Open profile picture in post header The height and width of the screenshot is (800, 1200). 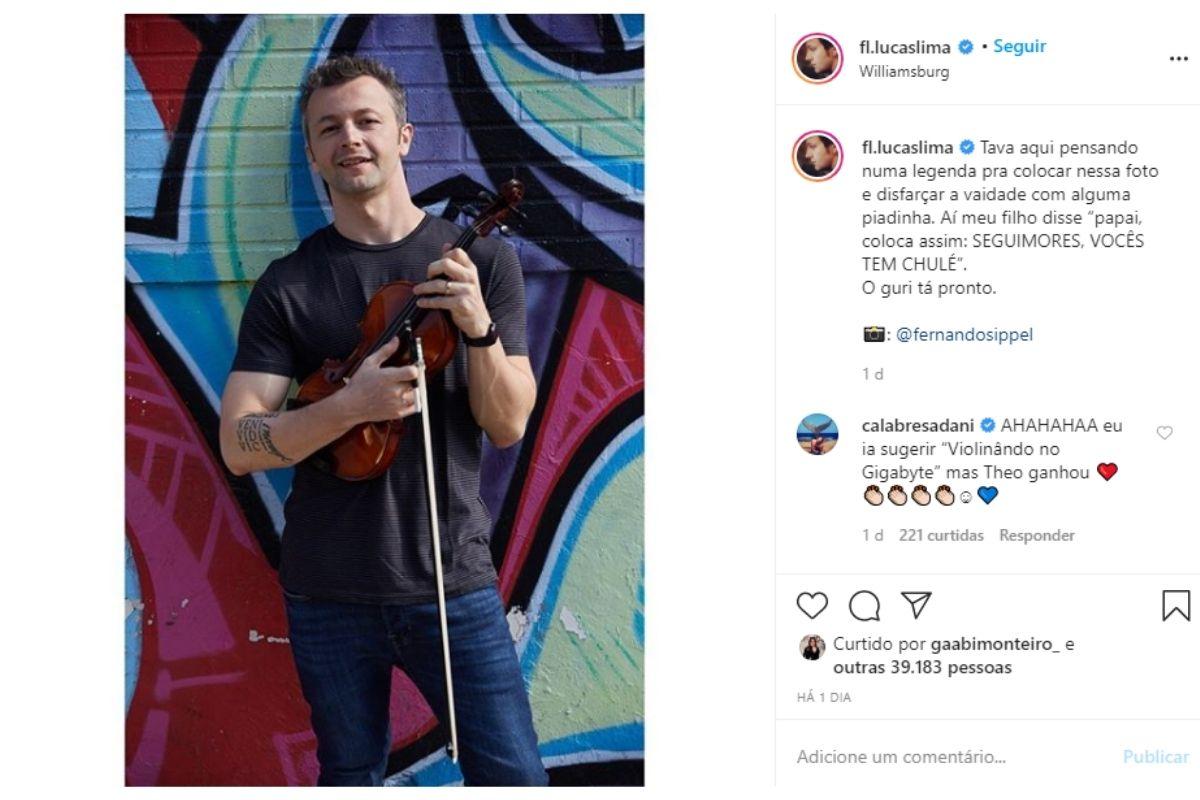(817, 58)
